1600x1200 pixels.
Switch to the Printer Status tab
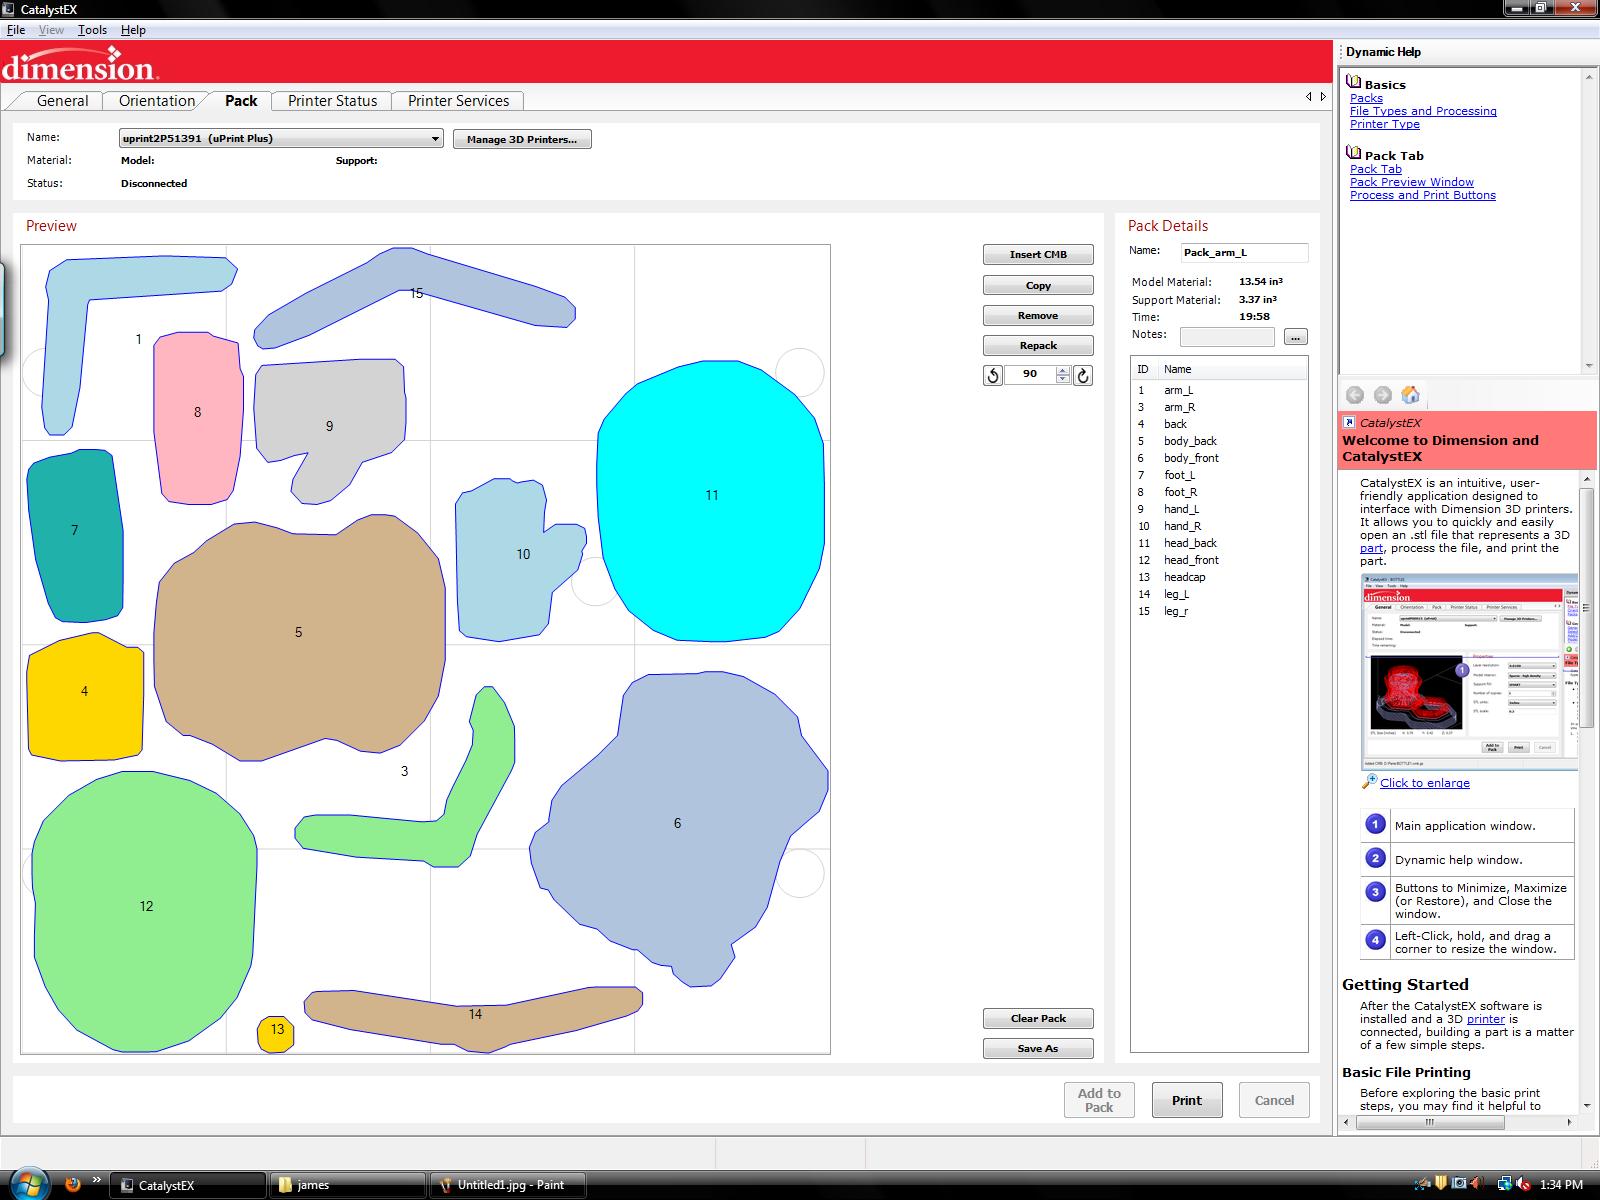click(x=332, y=101)
